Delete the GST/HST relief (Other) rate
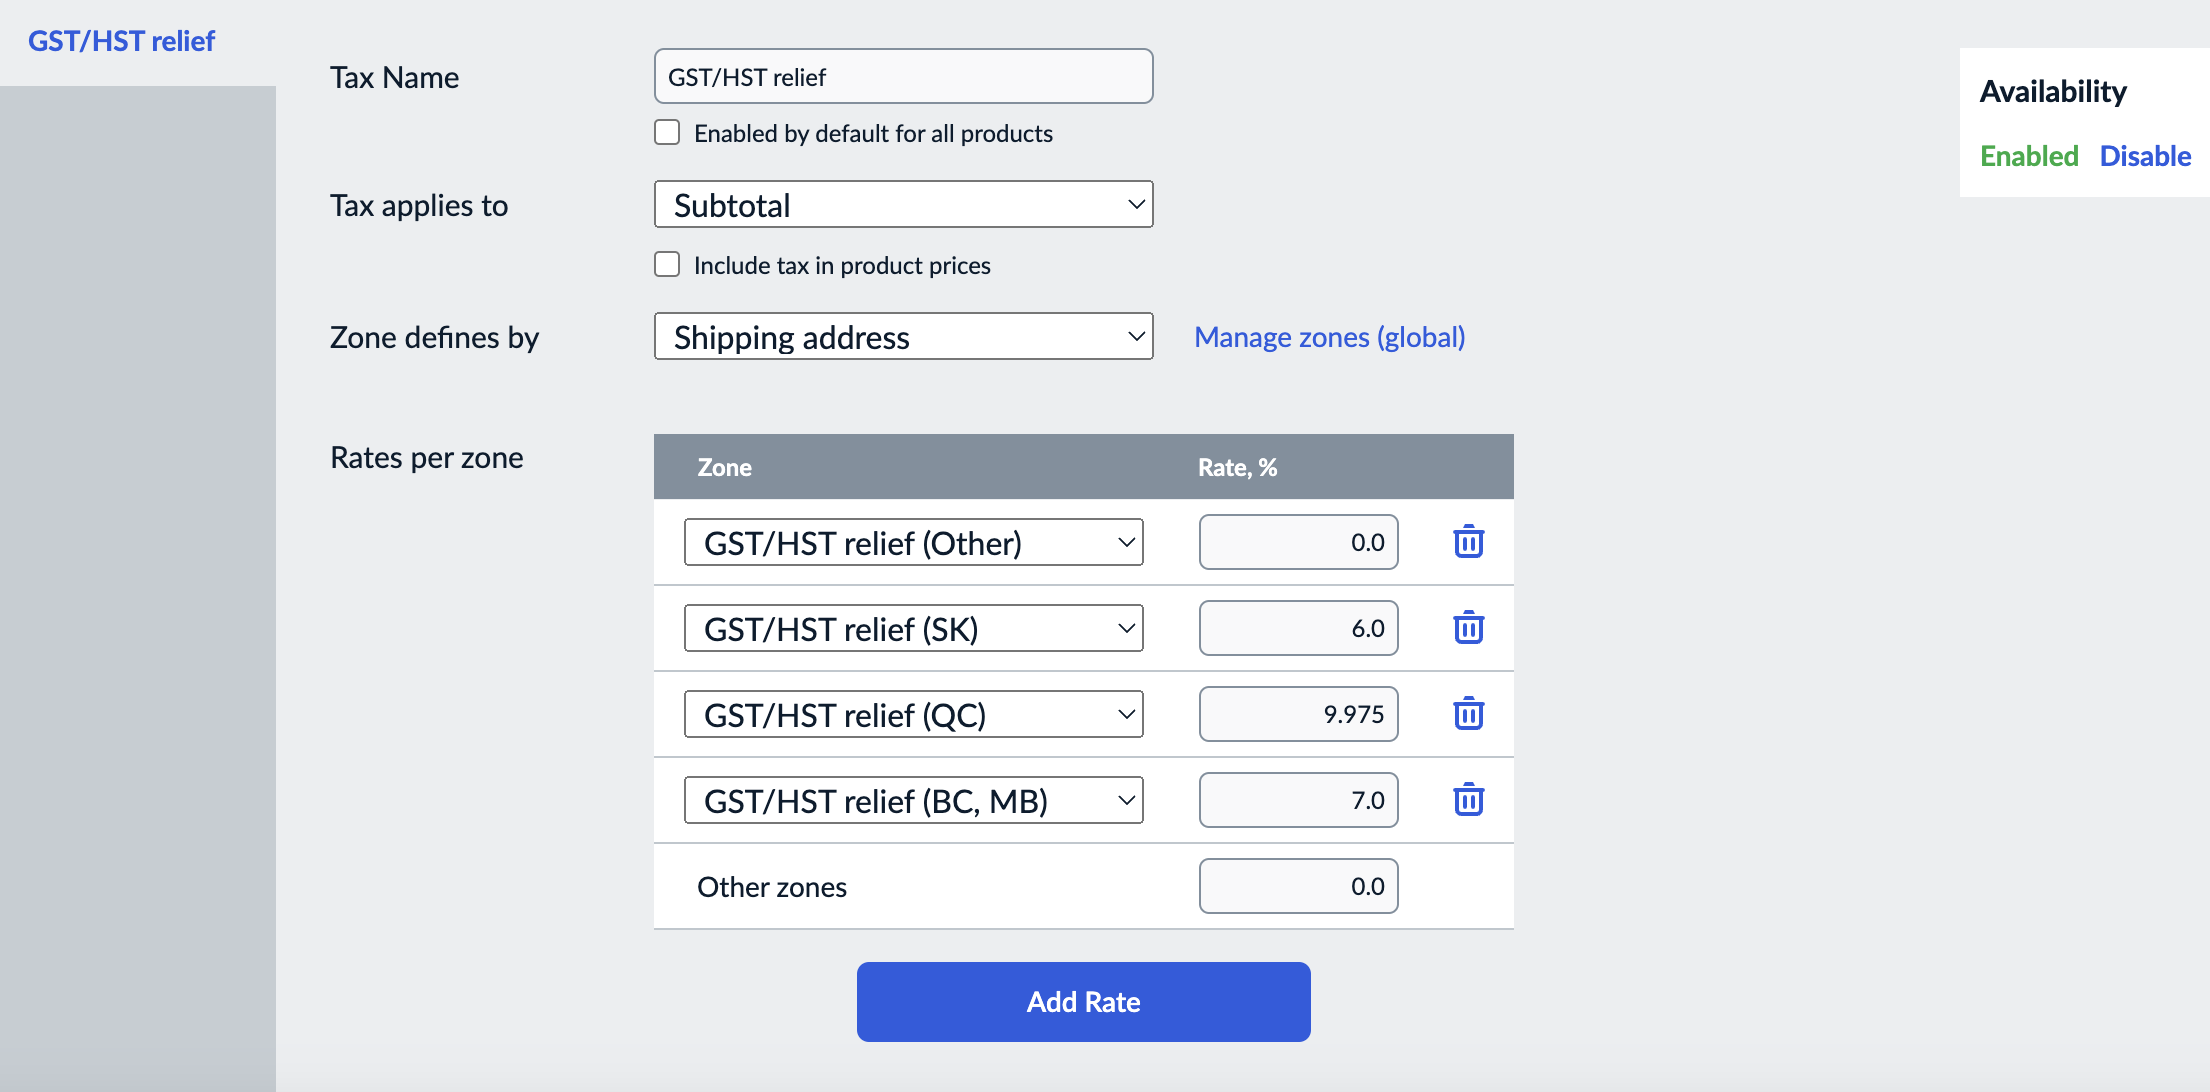The image size is (2210, 1092). (1468, 542)
